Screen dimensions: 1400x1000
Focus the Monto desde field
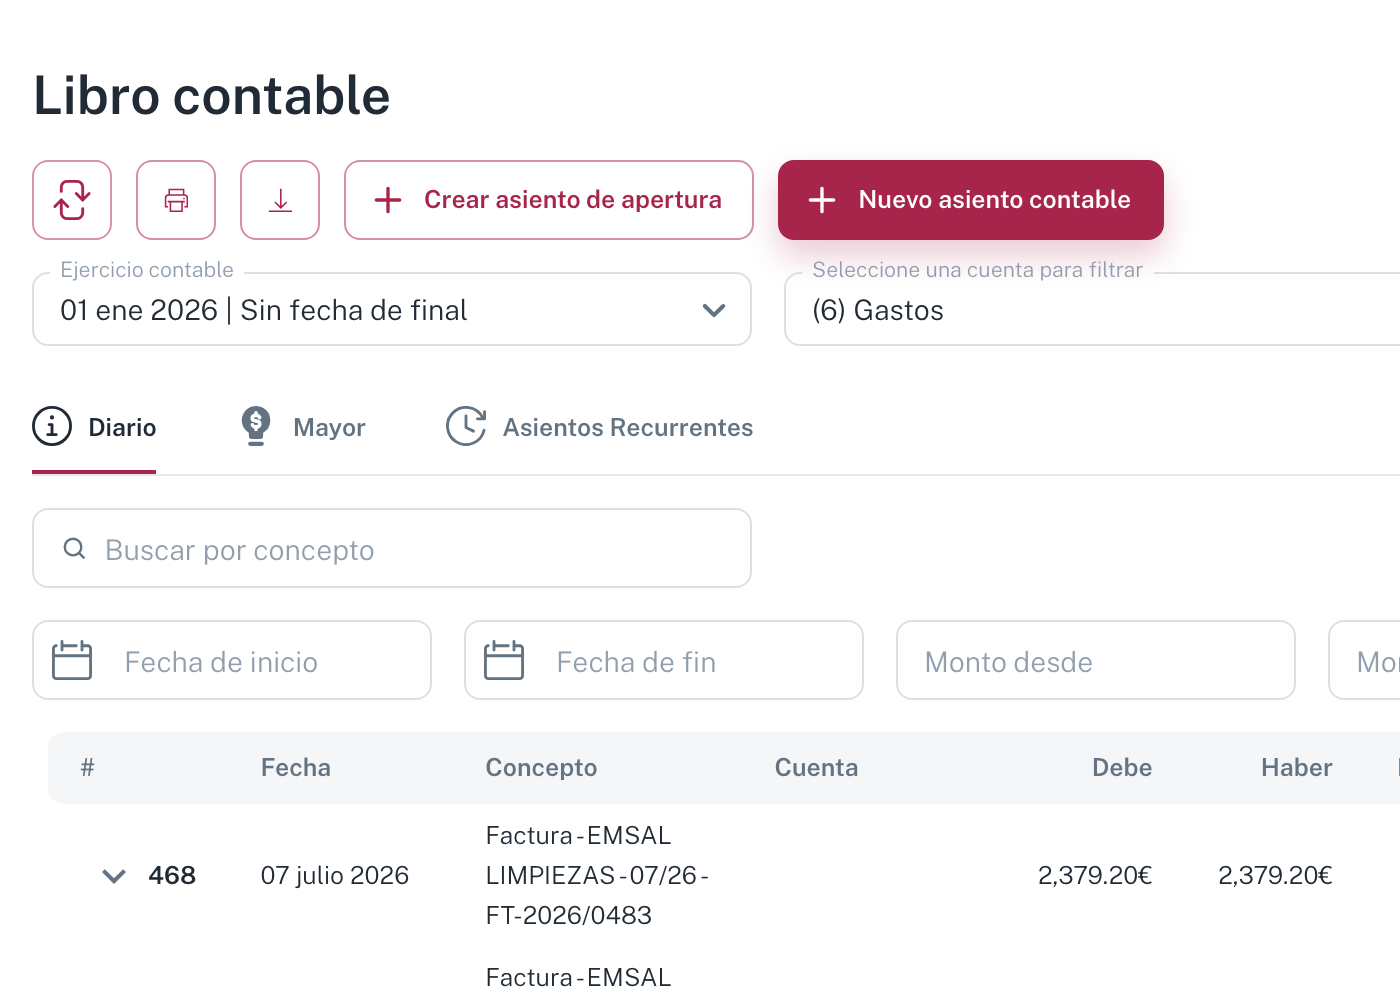(1096, 661)
